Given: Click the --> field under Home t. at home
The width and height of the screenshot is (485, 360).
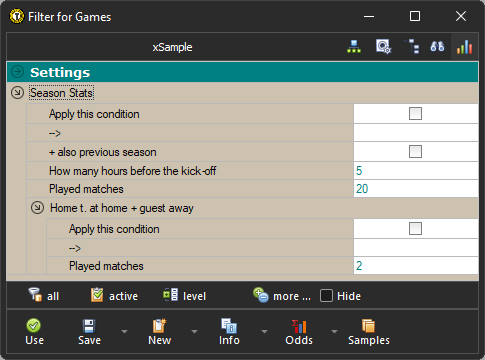Looking at the screenshot, I should pos(416,248).
